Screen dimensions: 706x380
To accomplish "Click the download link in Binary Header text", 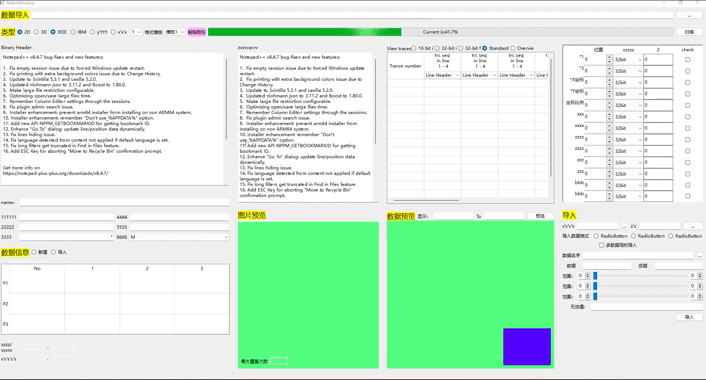I will point(56,173).
